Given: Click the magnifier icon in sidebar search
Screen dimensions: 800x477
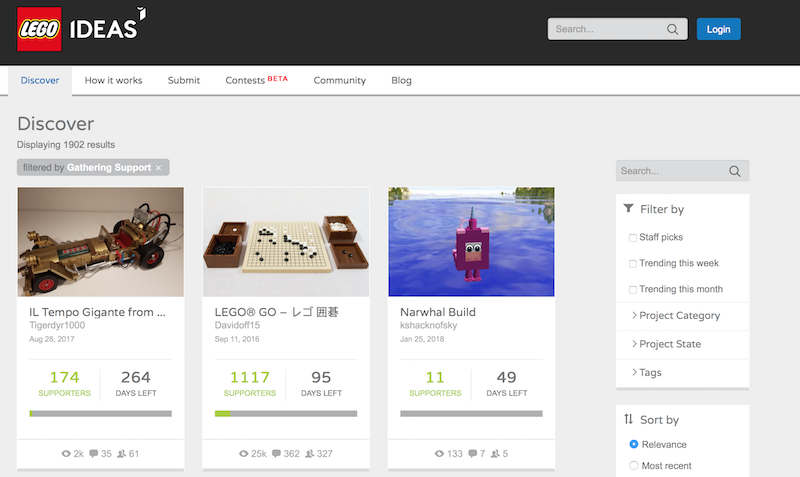Looking at the screenshot, I should pos(734,171).
